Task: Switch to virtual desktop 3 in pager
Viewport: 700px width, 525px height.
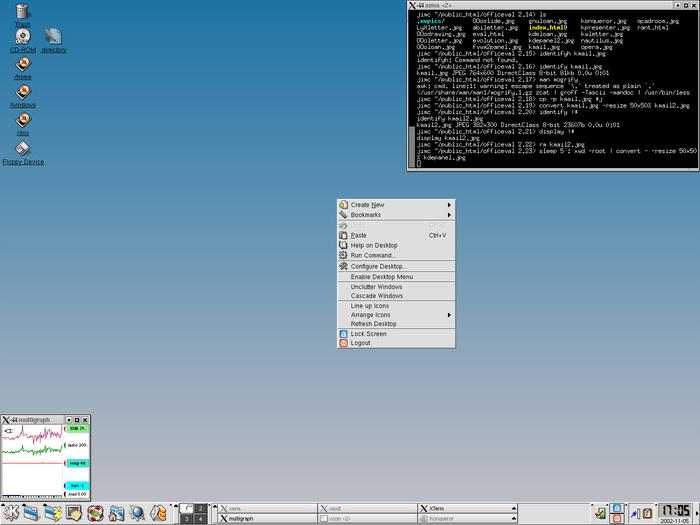Action: click(x=187, y=519)
